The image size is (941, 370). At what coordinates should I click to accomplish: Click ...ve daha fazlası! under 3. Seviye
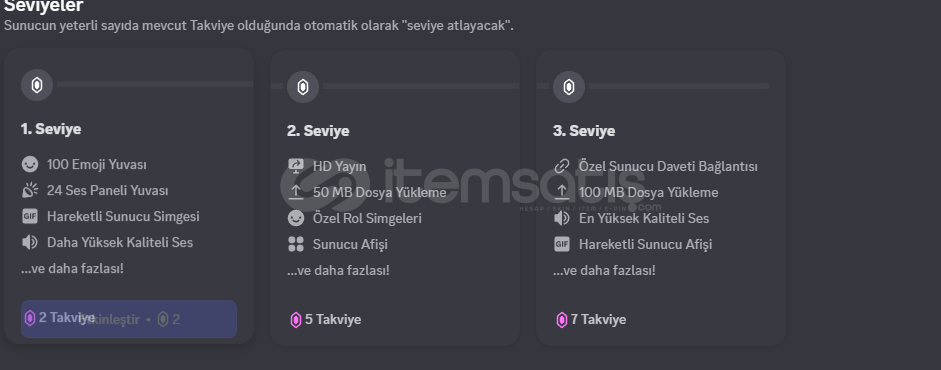point(604,270)
